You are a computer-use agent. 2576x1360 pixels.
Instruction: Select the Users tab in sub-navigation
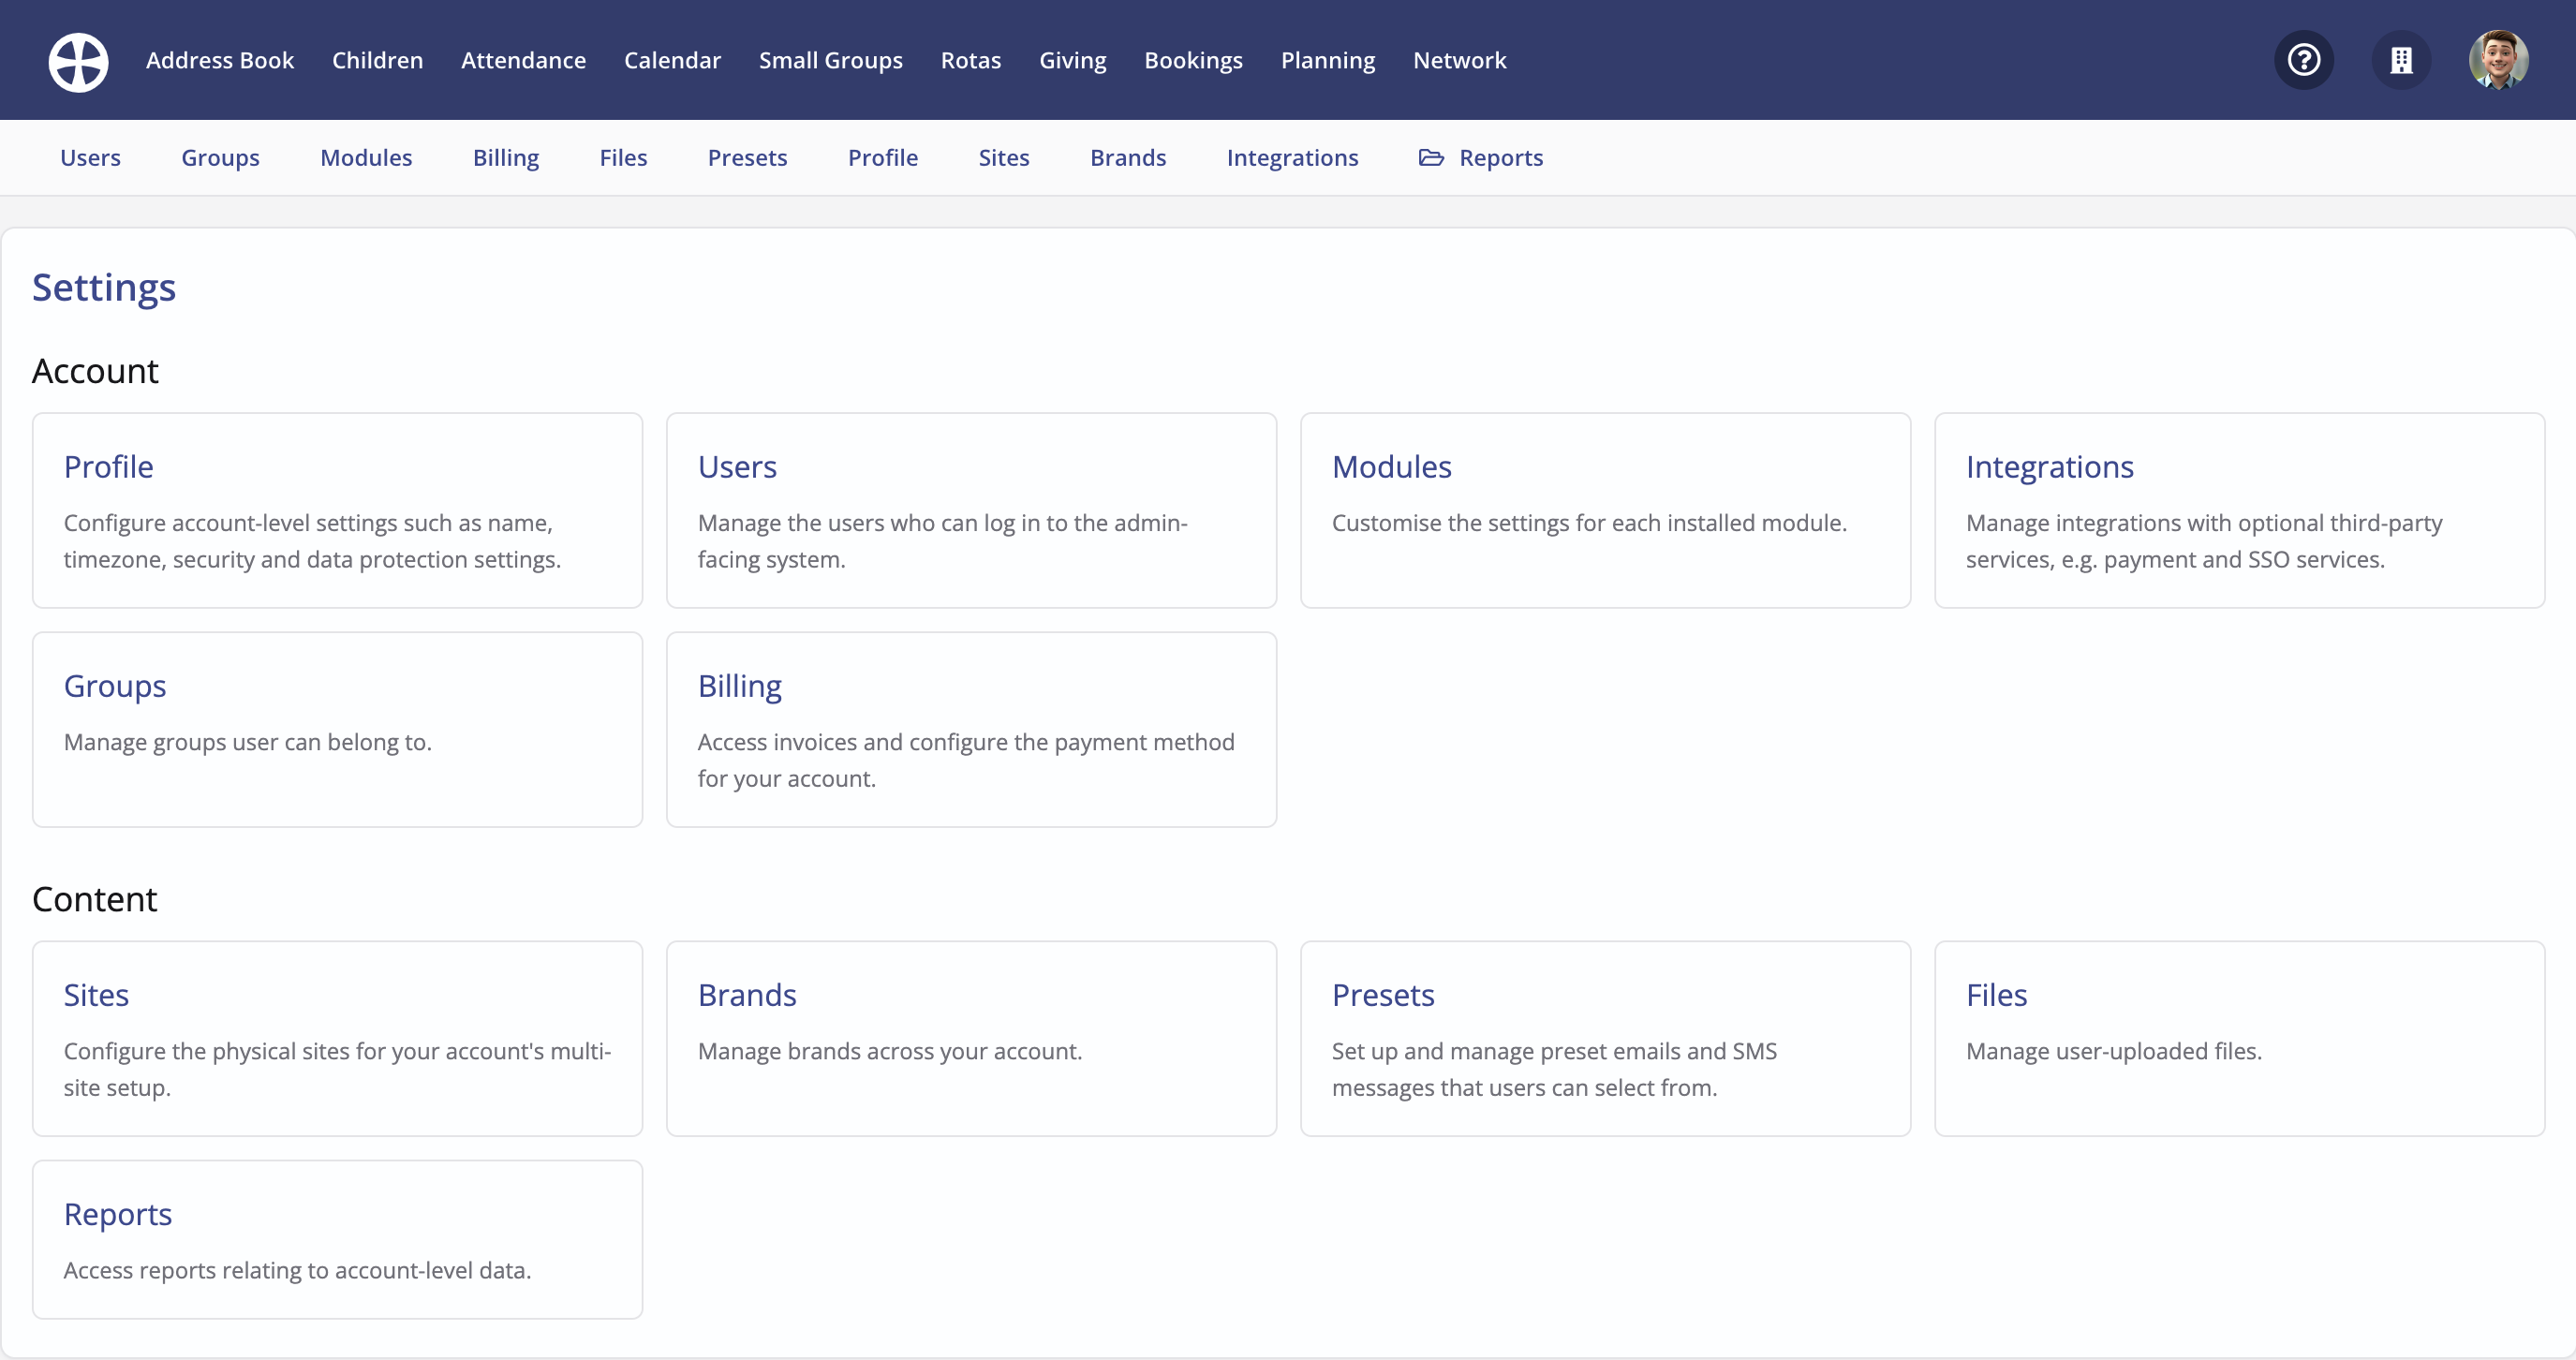point(90,158)
